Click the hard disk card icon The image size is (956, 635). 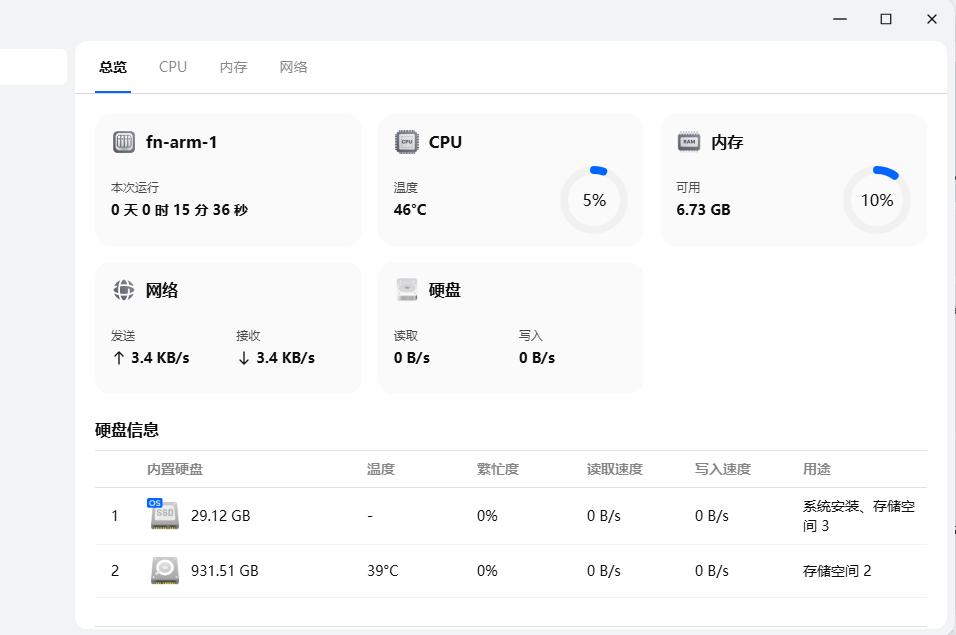406,290
